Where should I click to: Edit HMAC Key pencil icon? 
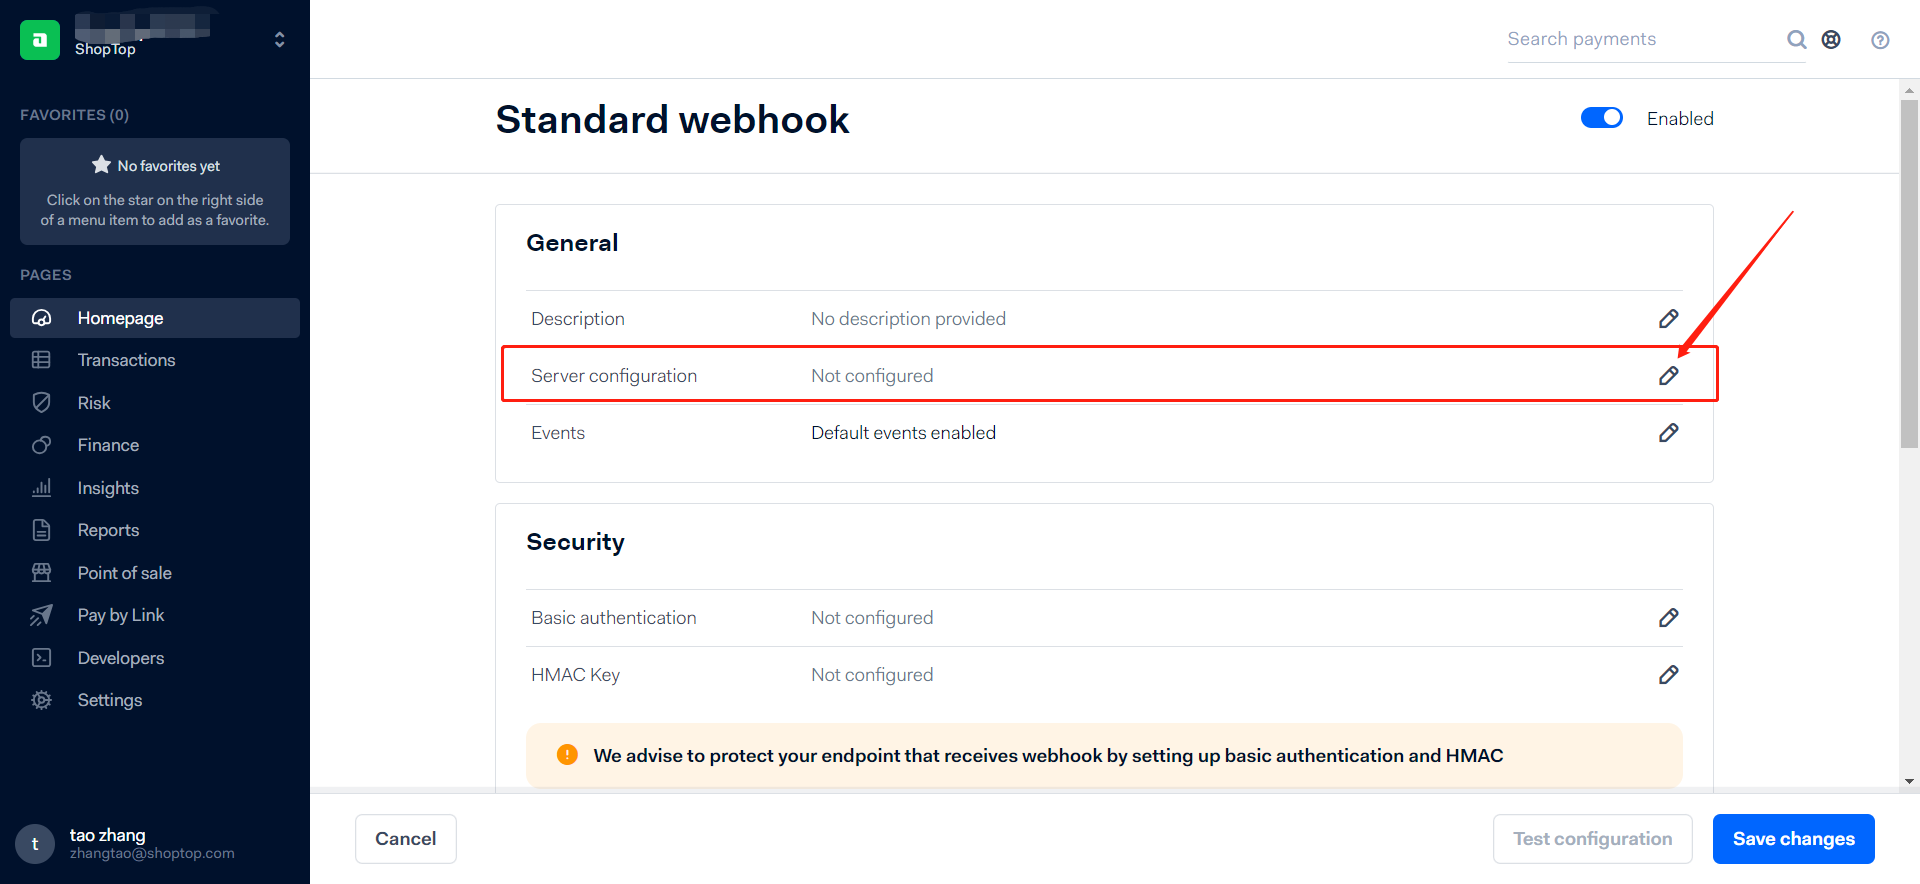(x=1668, y=675)
